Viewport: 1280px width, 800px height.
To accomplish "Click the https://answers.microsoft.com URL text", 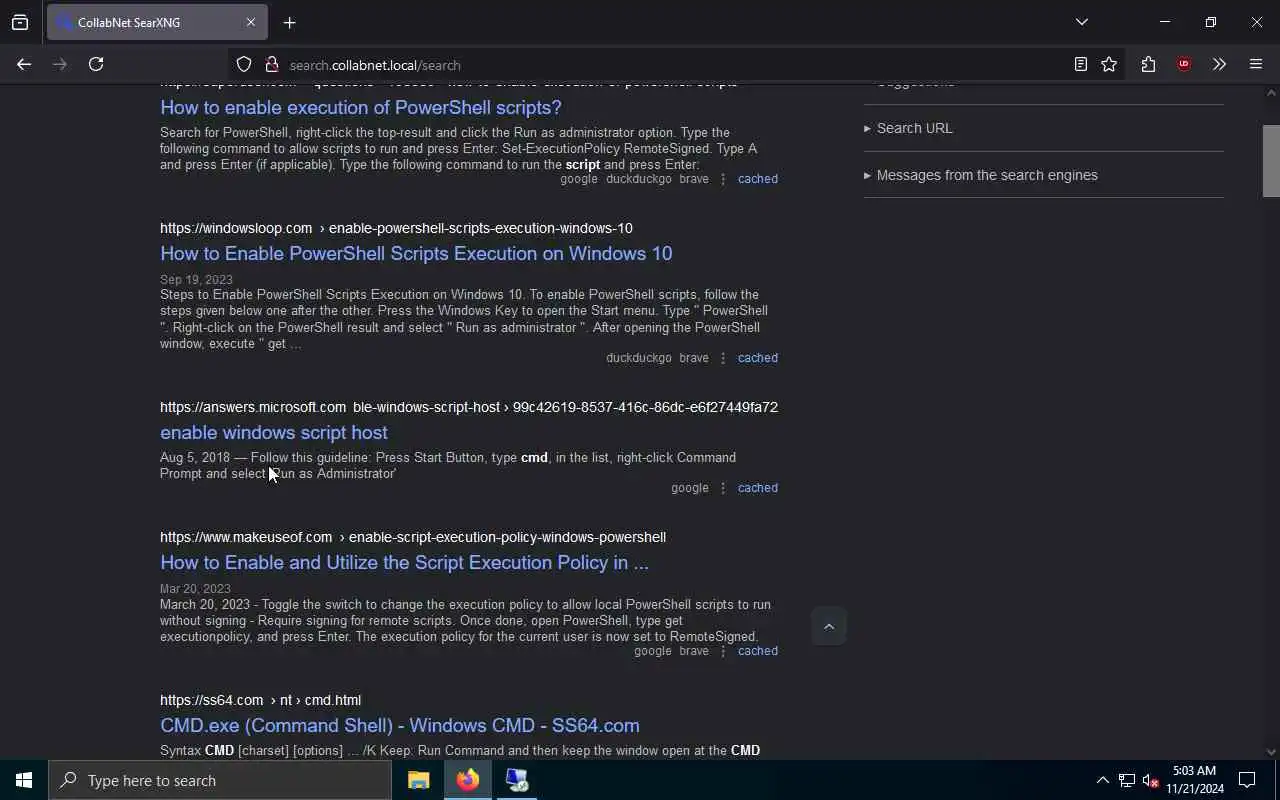I will 253,407.
